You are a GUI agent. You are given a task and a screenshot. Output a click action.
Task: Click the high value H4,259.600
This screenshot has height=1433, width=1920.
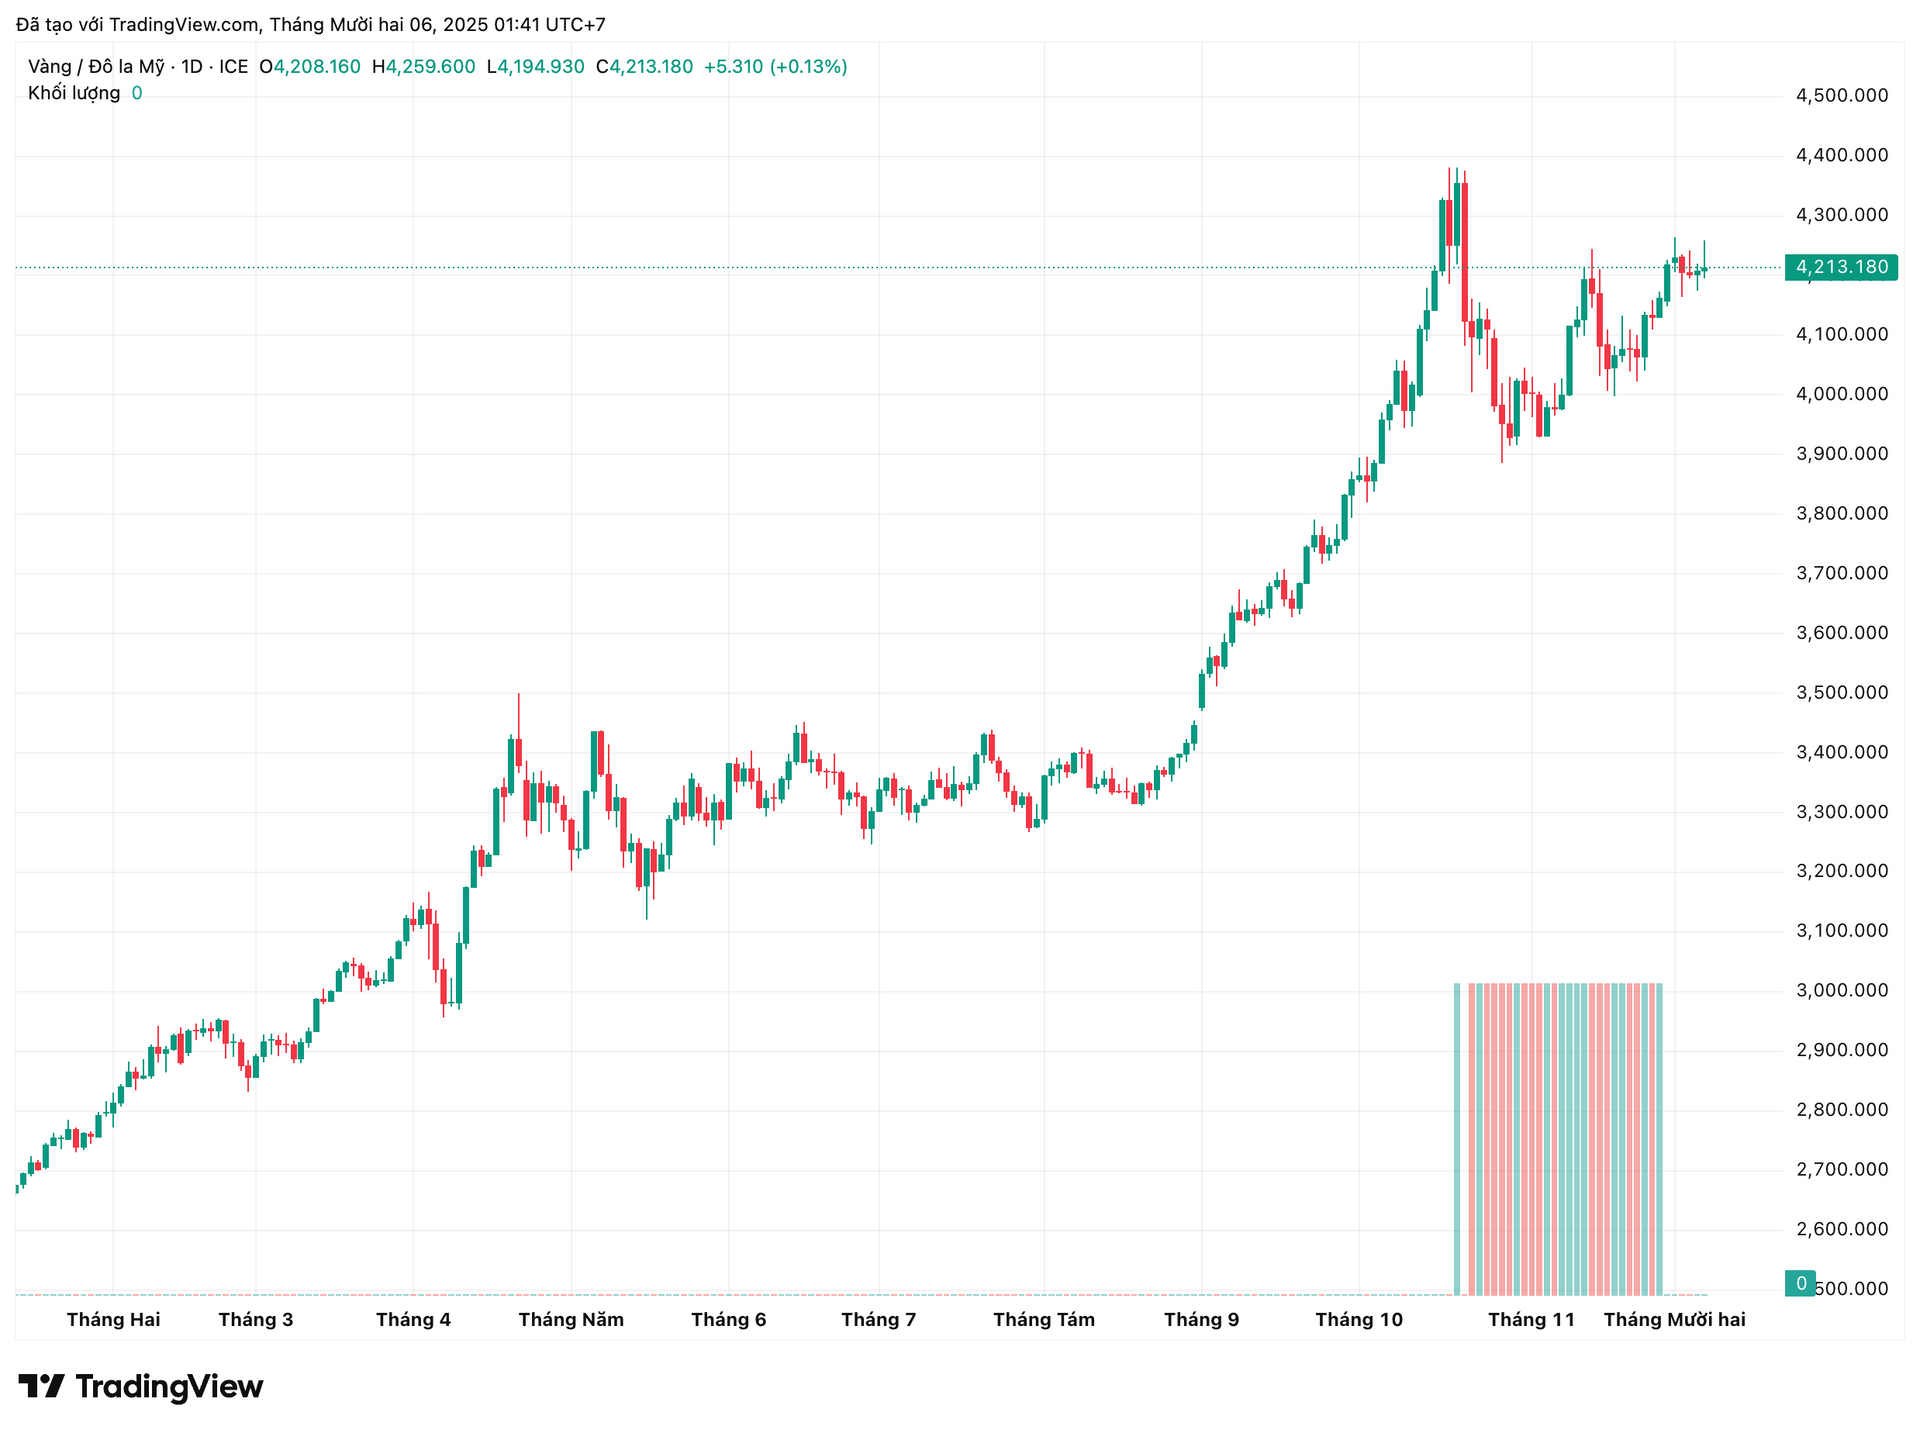click(425, 66)
